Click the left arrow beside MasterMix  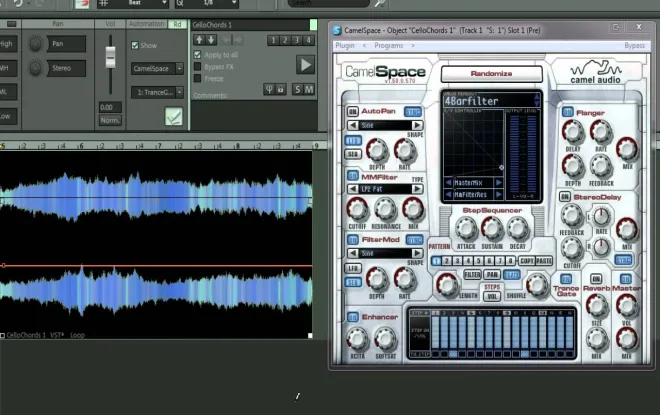click(449, 183)
